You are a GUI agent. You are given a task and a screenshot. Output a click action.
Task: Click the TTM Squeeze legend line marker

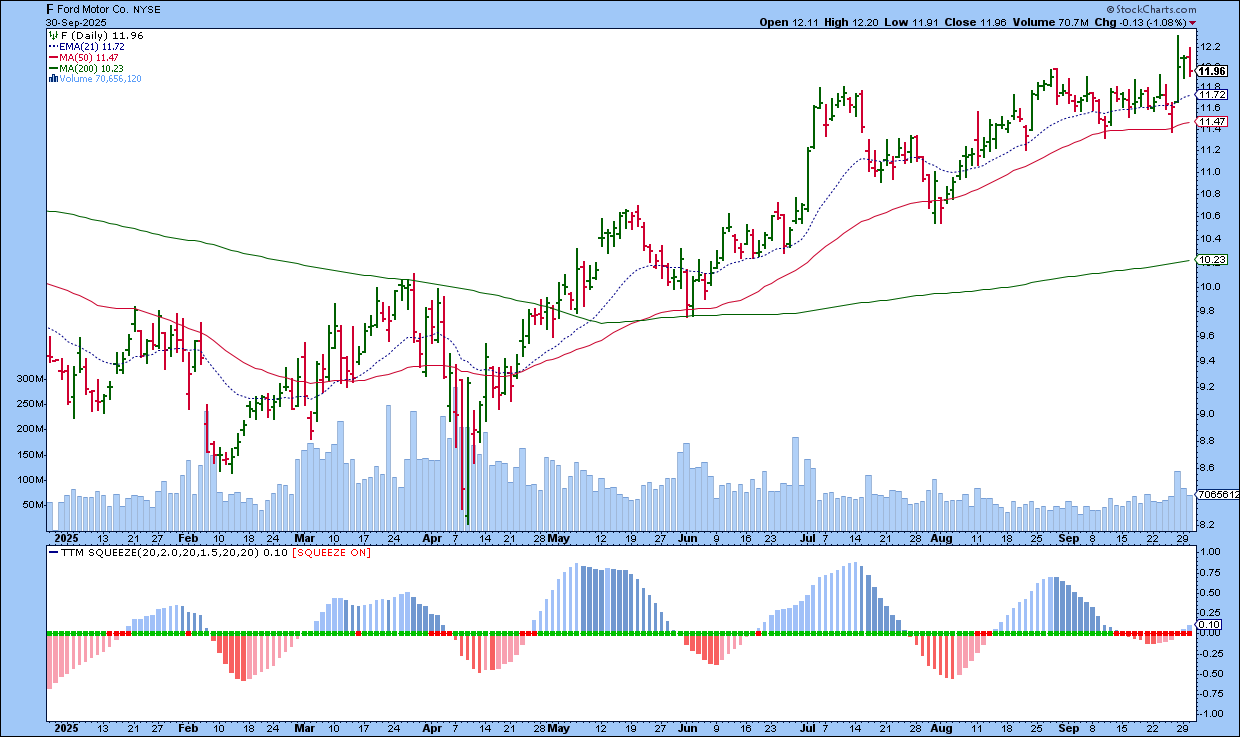click(52, 552)
